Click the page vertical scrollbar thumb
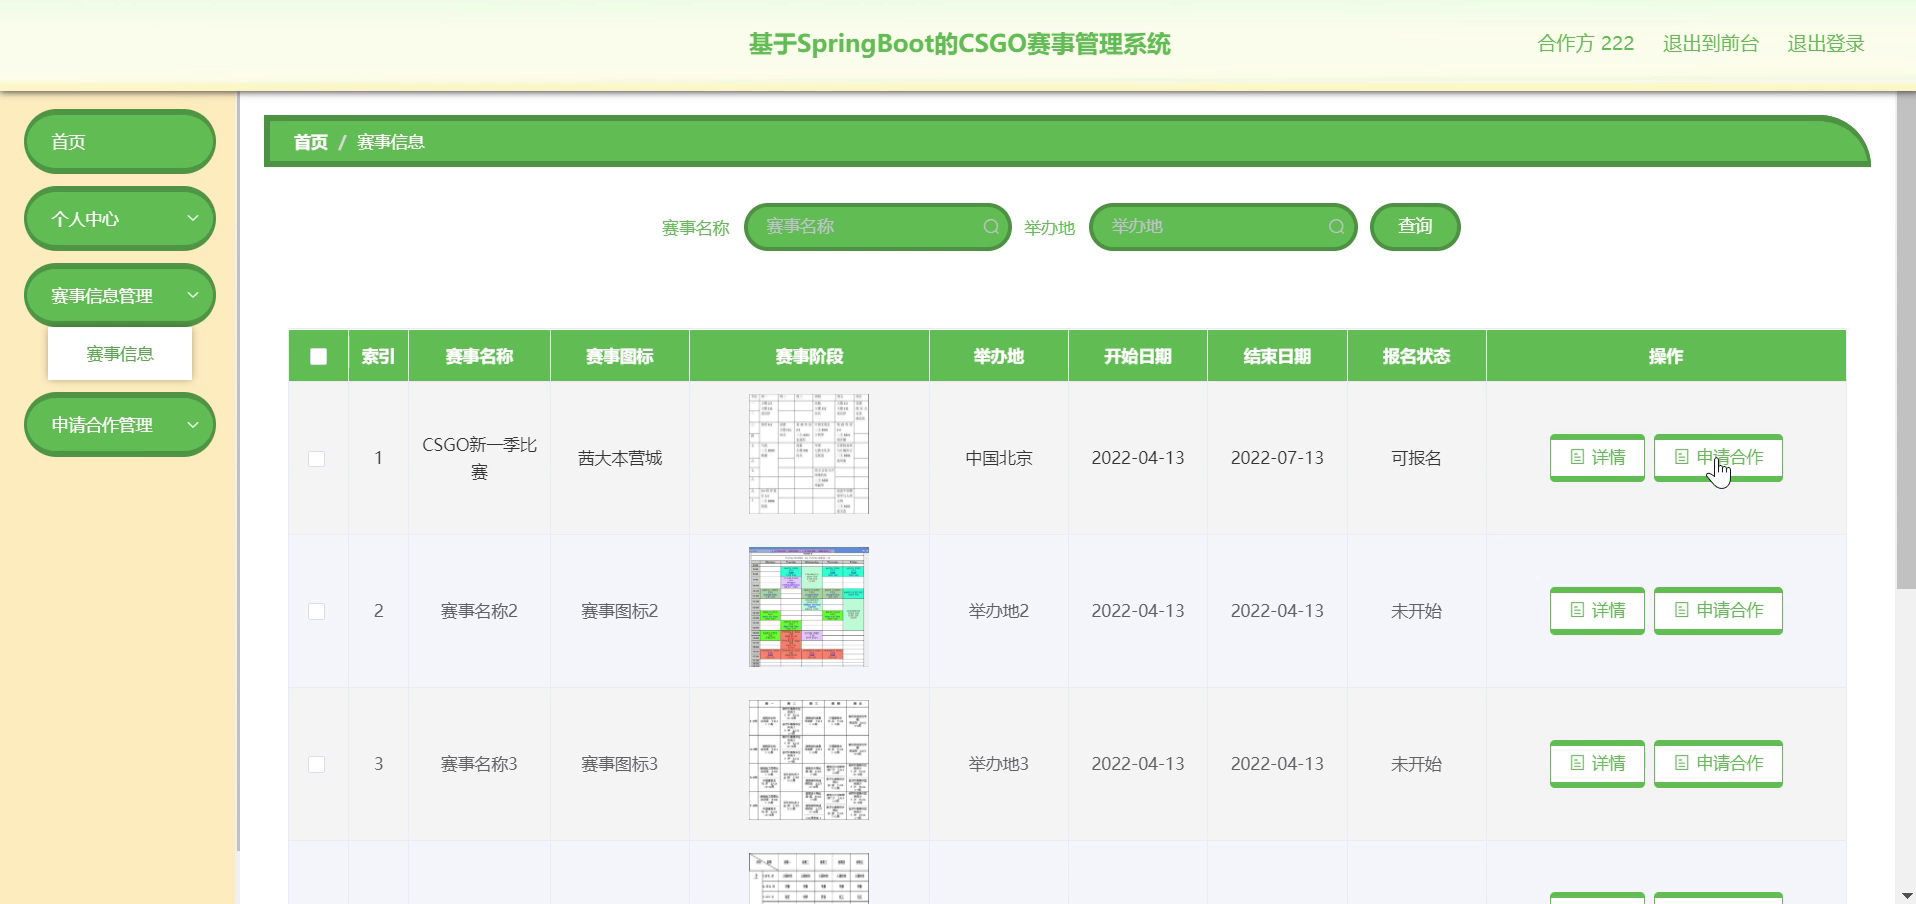Screen dimensions: 1916x904 click(1906, 340)
